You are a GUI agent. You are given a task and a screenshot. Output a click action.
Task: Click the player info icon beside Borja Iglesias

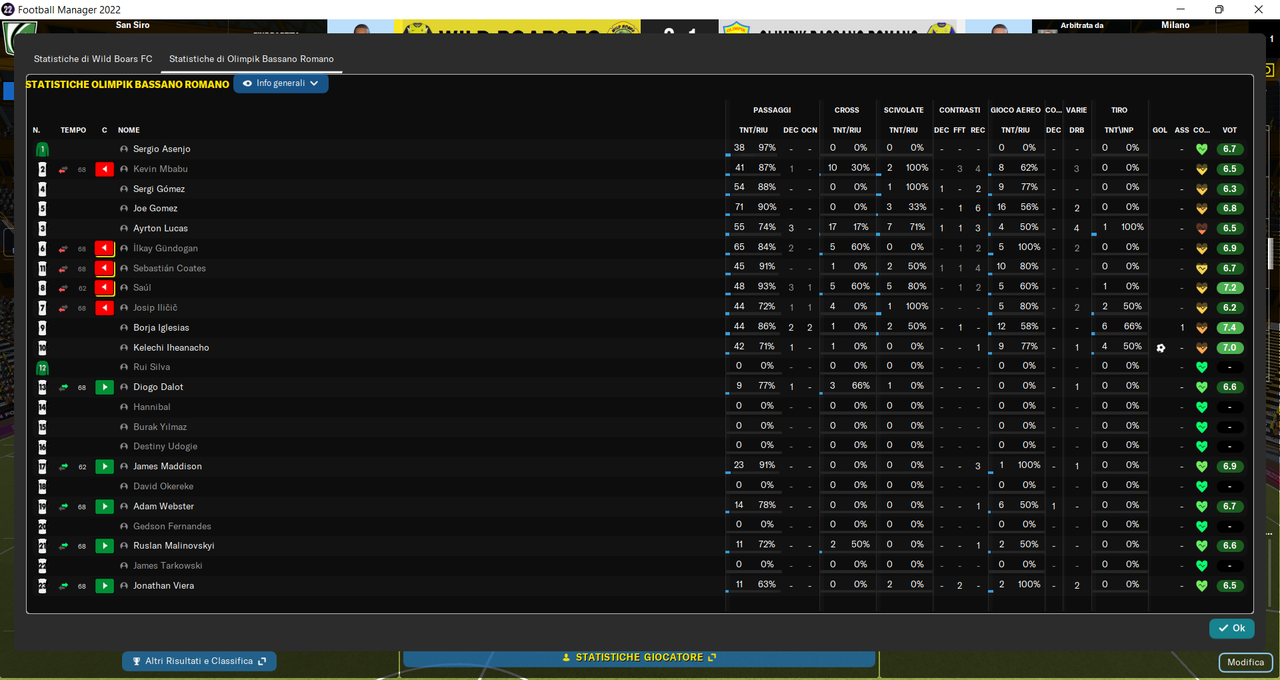pos(124,328)
